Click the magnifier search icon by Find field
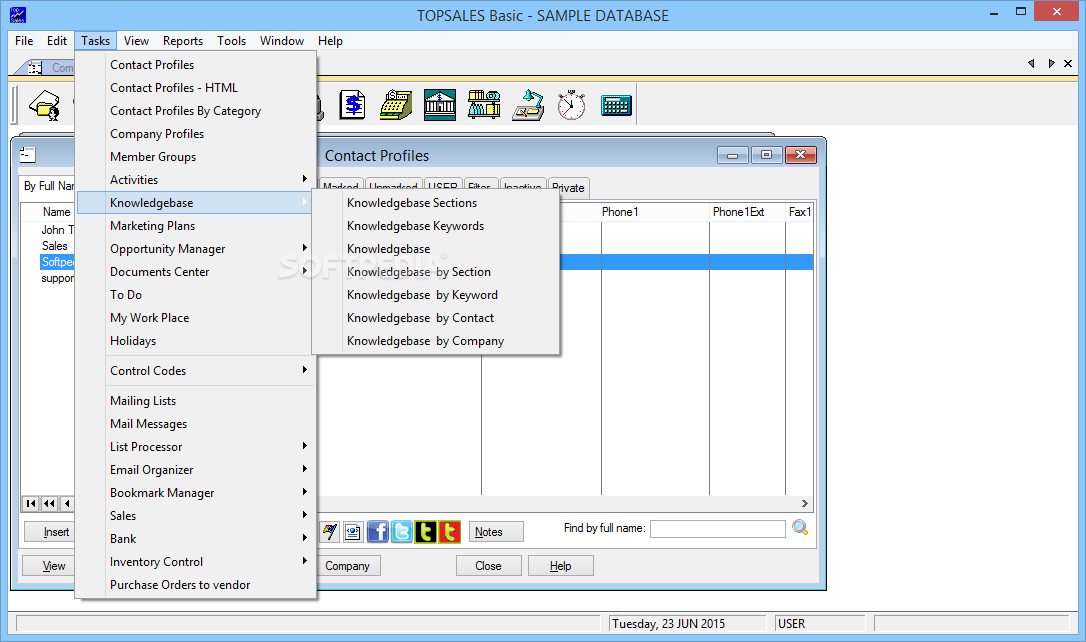 click(800, 528)
